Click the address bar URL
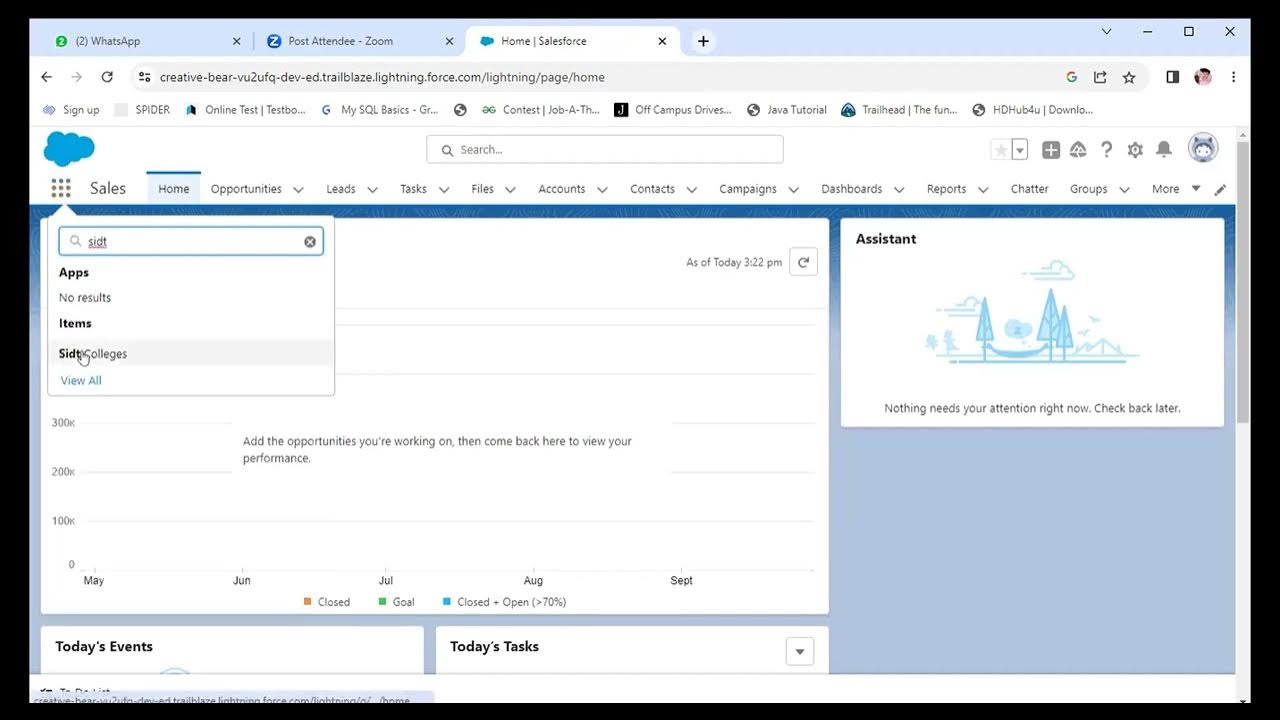Viewport: 1280px width, 720px height. tap(382, 77)
